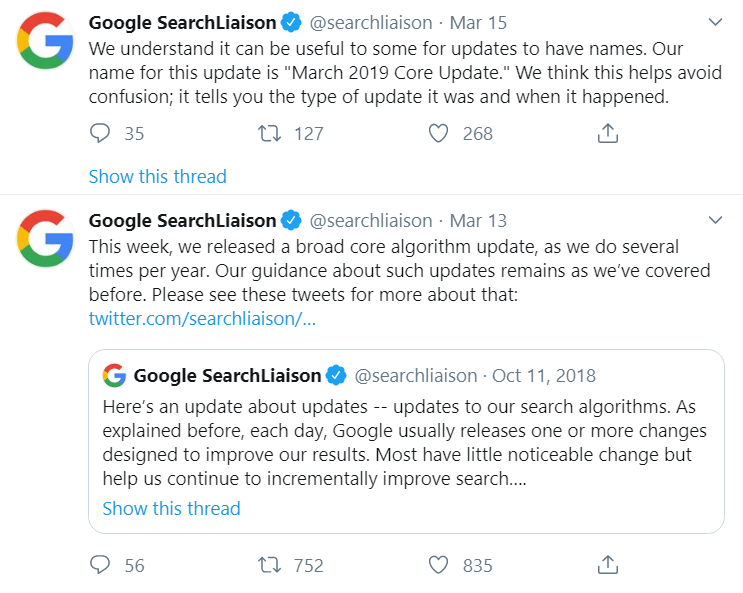Like the Mar 13 tweet with 835 likes
The height and width of the screenshot is (593, 743).
click(438, 565)
